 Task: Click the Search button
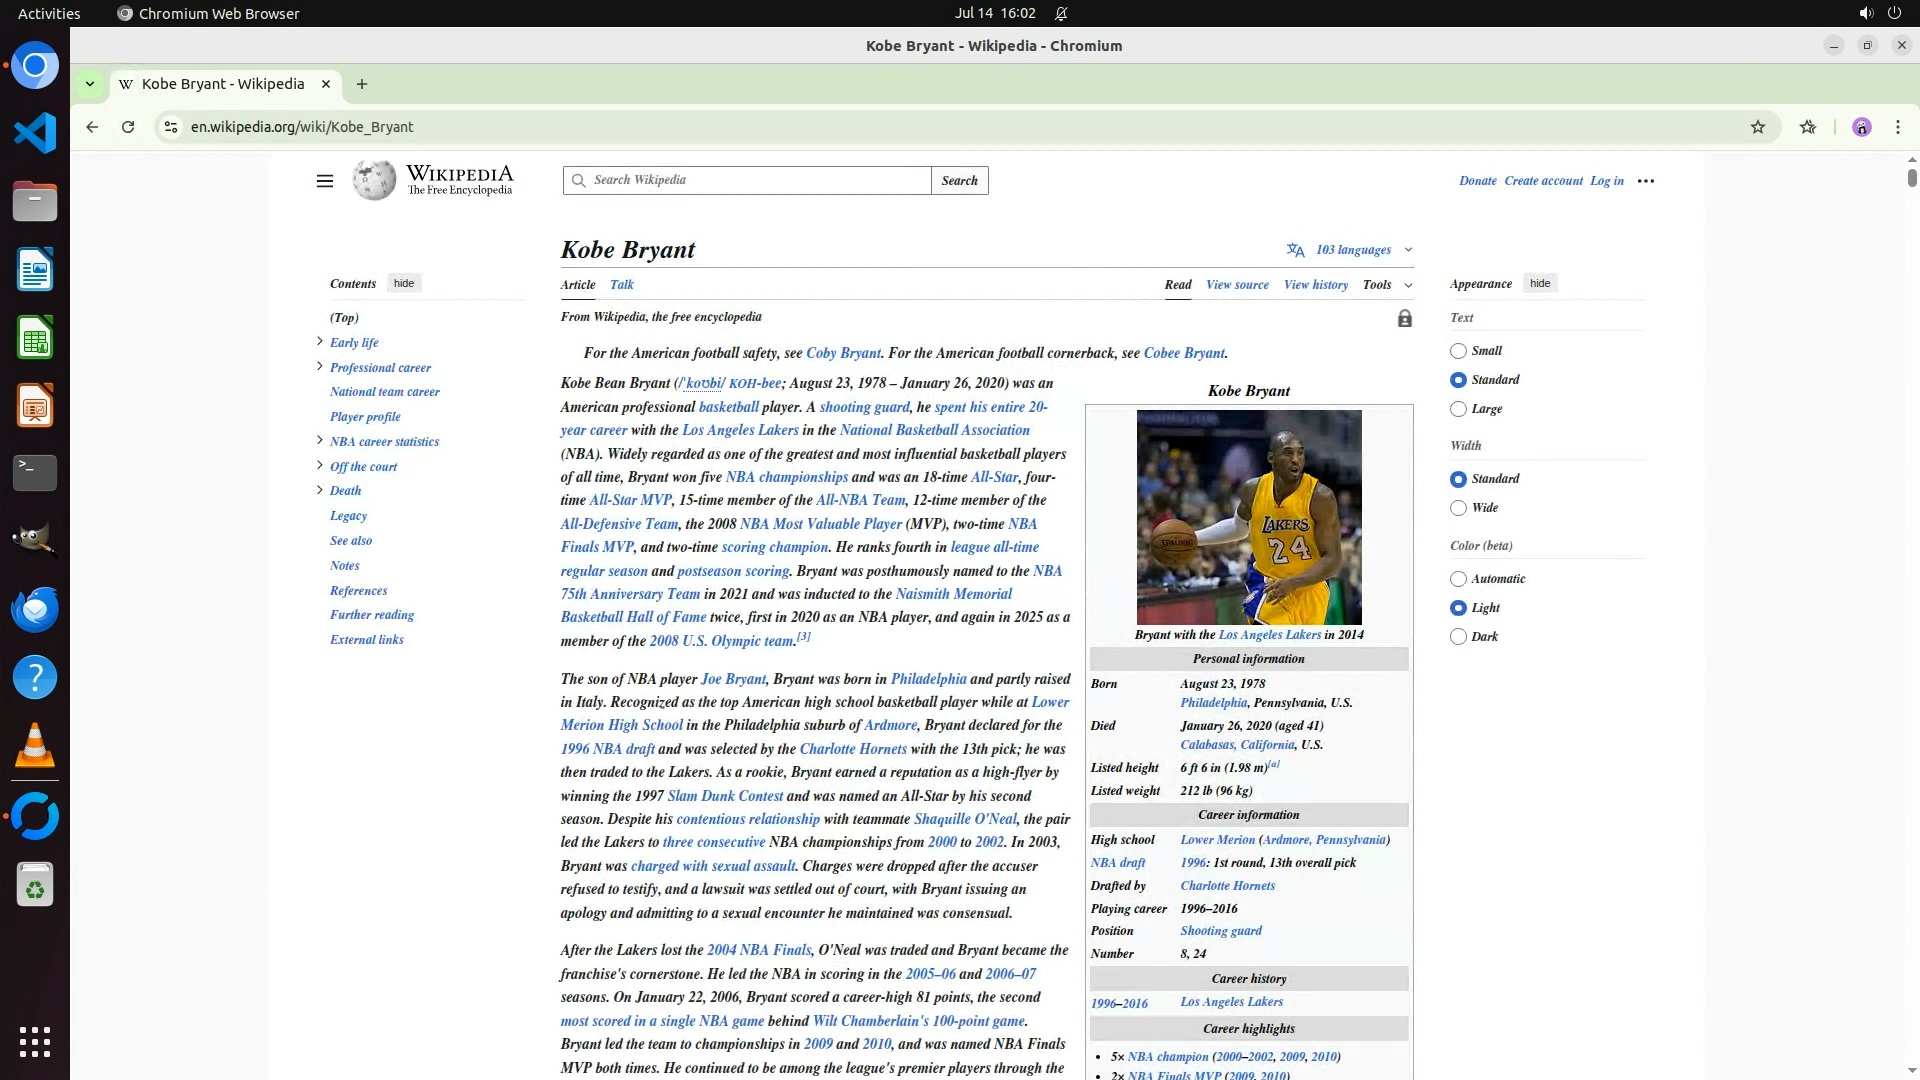959,181
